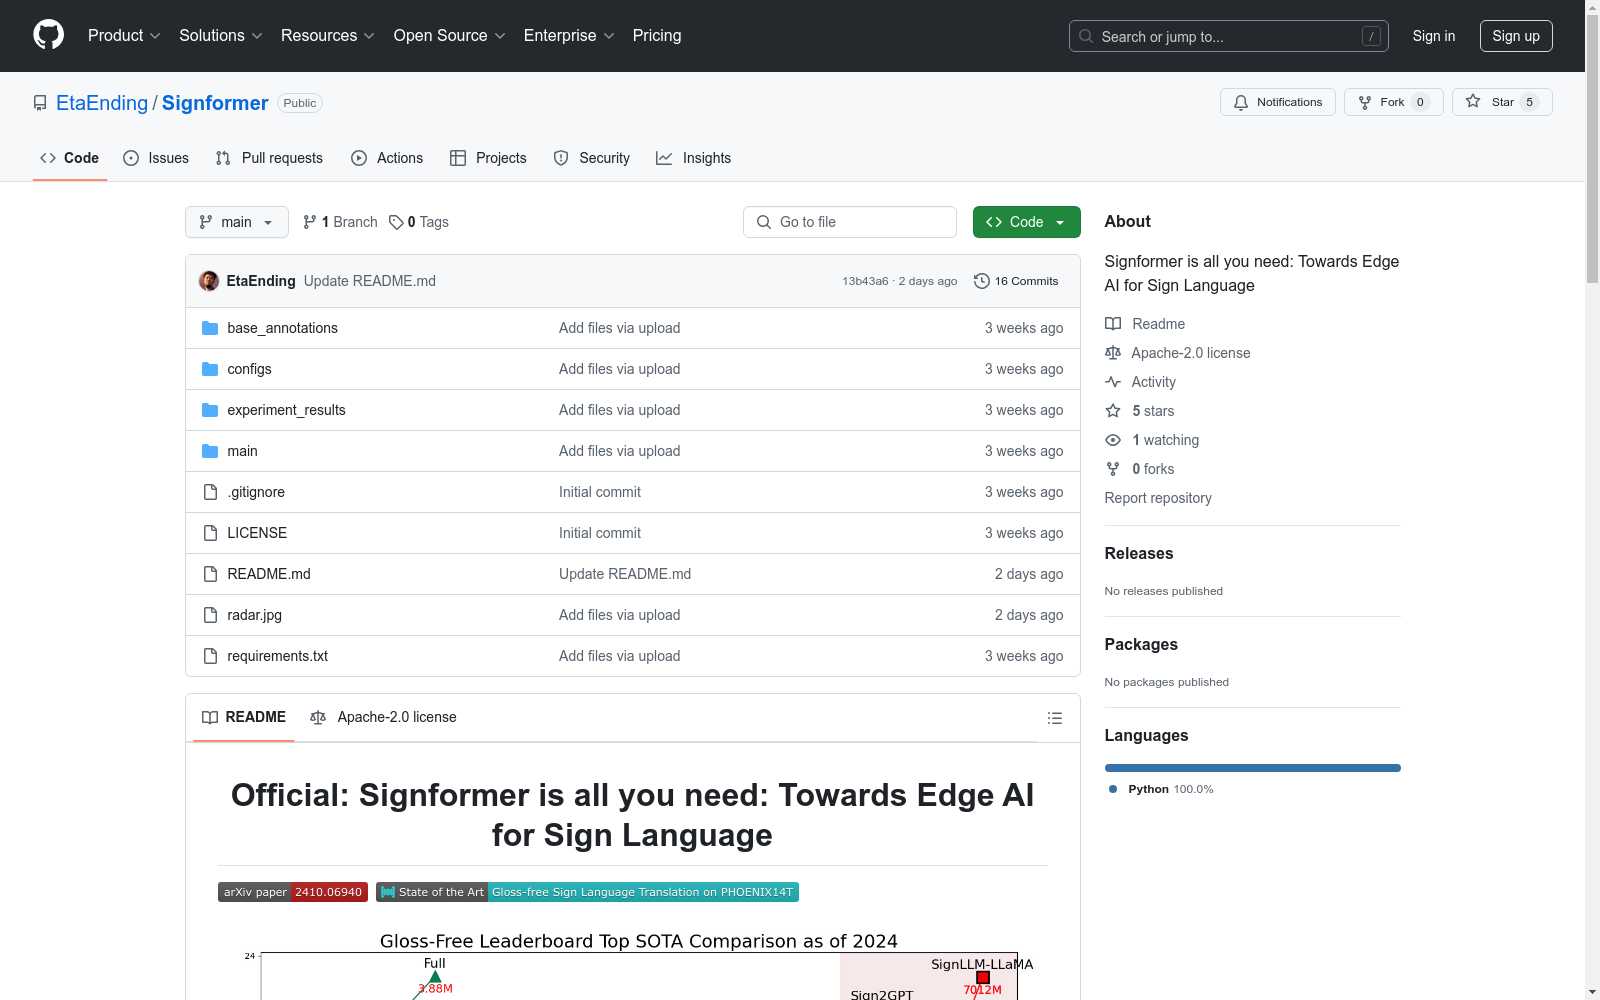Click EtaEnding's avatar in commit bar
Image resolution: width=1600 pixels, height=1000 pixels.
(x=209, y=281)
